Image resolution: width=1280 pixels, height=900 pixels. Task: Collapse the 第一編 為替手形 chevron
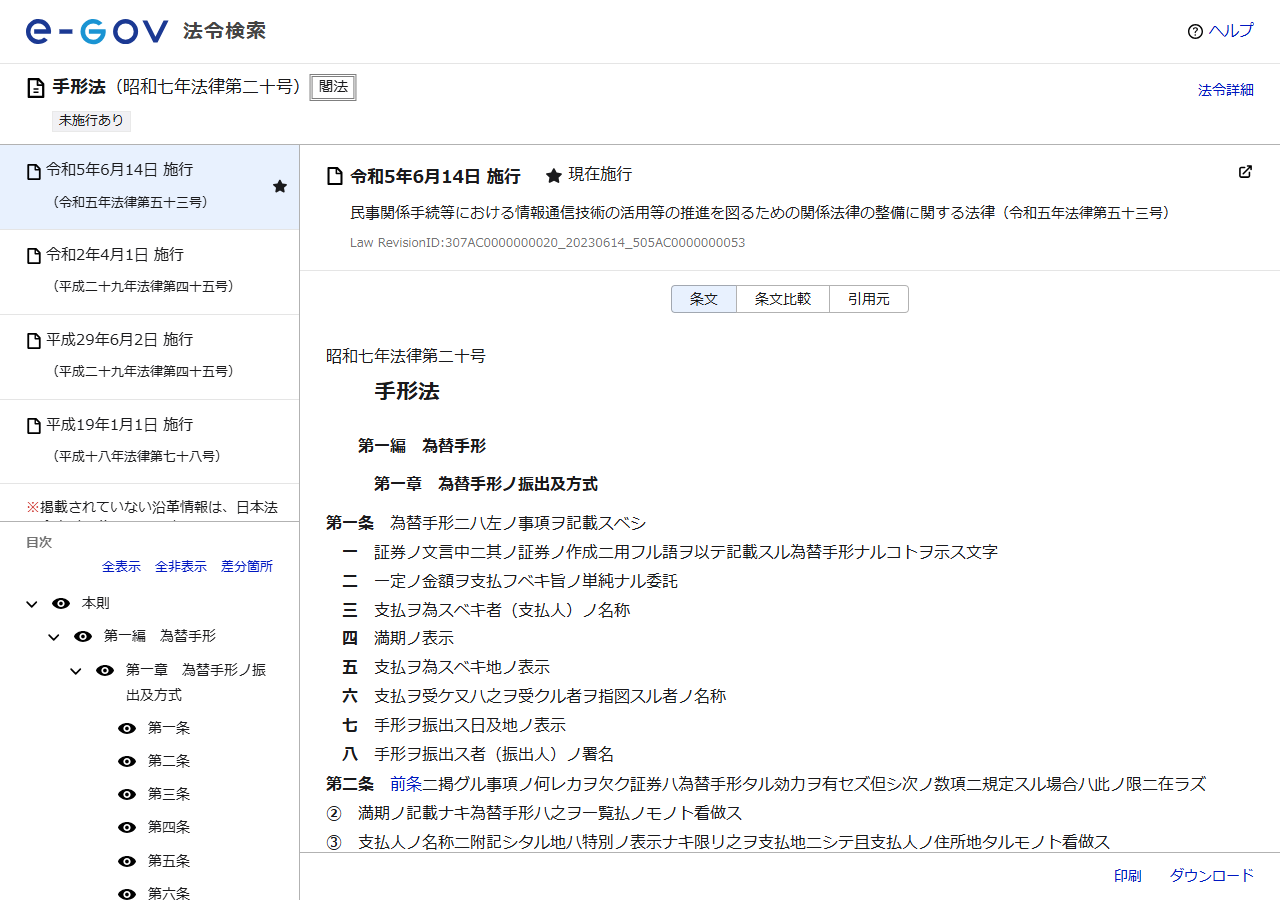[x=54, y=637]
